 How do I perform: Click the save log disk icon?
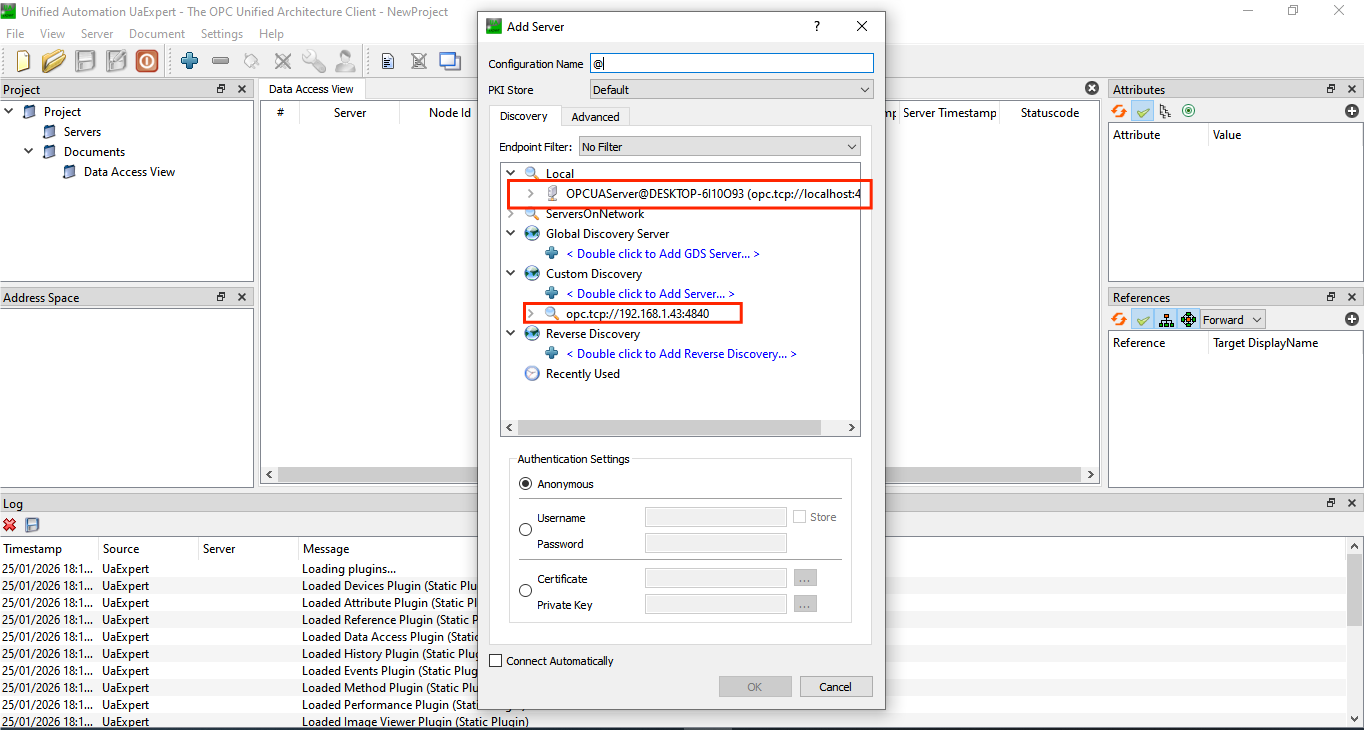(x=32, y=525)
